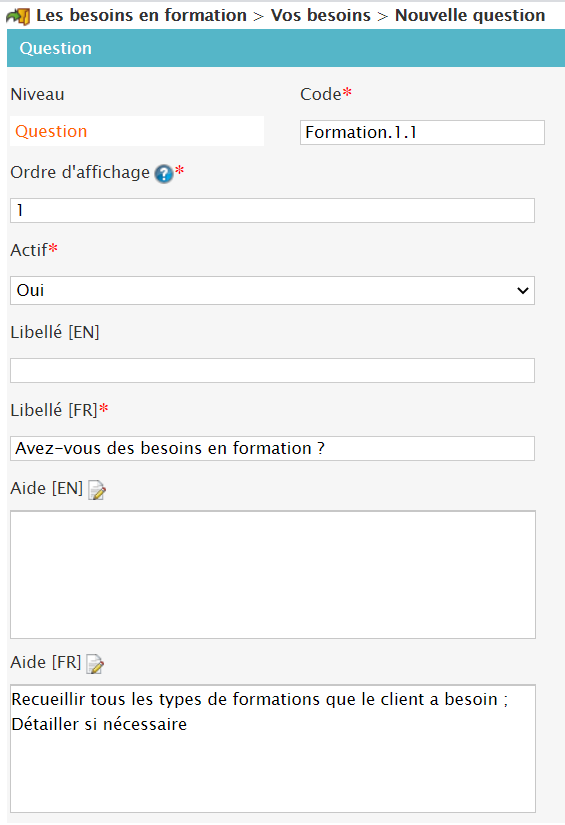Viewport: 565px width, 825px height.
Task: Click the Code label
Action: click(321, 94)
